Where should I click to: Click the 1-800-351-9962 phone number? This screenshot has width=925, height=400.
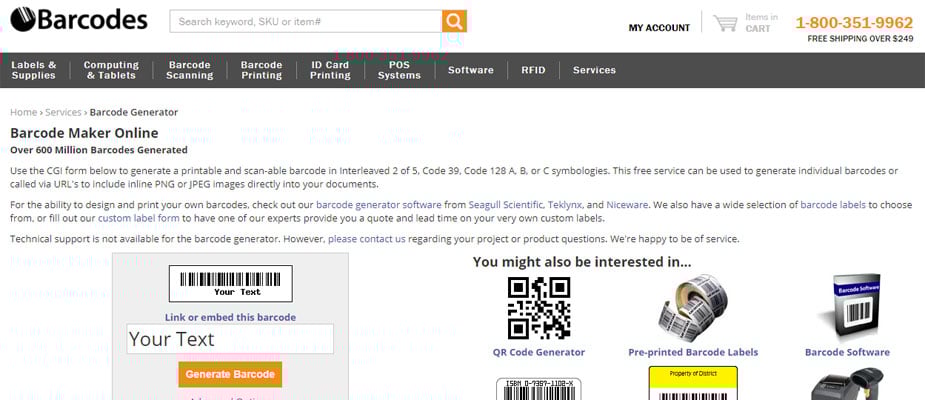pyautogui.click(x=854, y=22)
